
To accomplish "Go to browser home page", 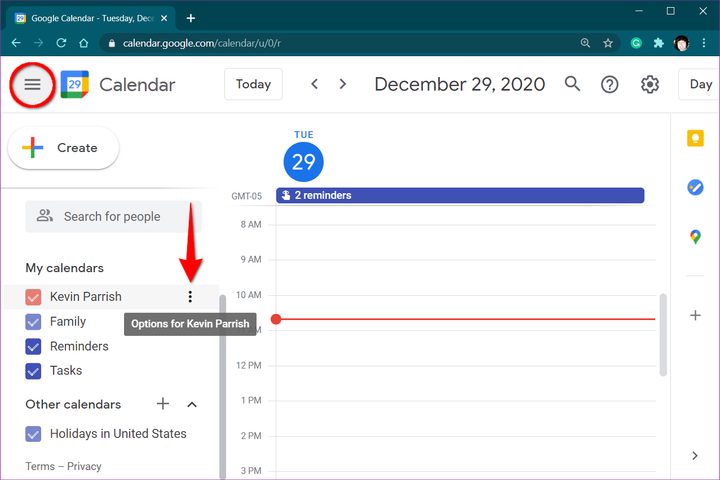I will (84, 43).
